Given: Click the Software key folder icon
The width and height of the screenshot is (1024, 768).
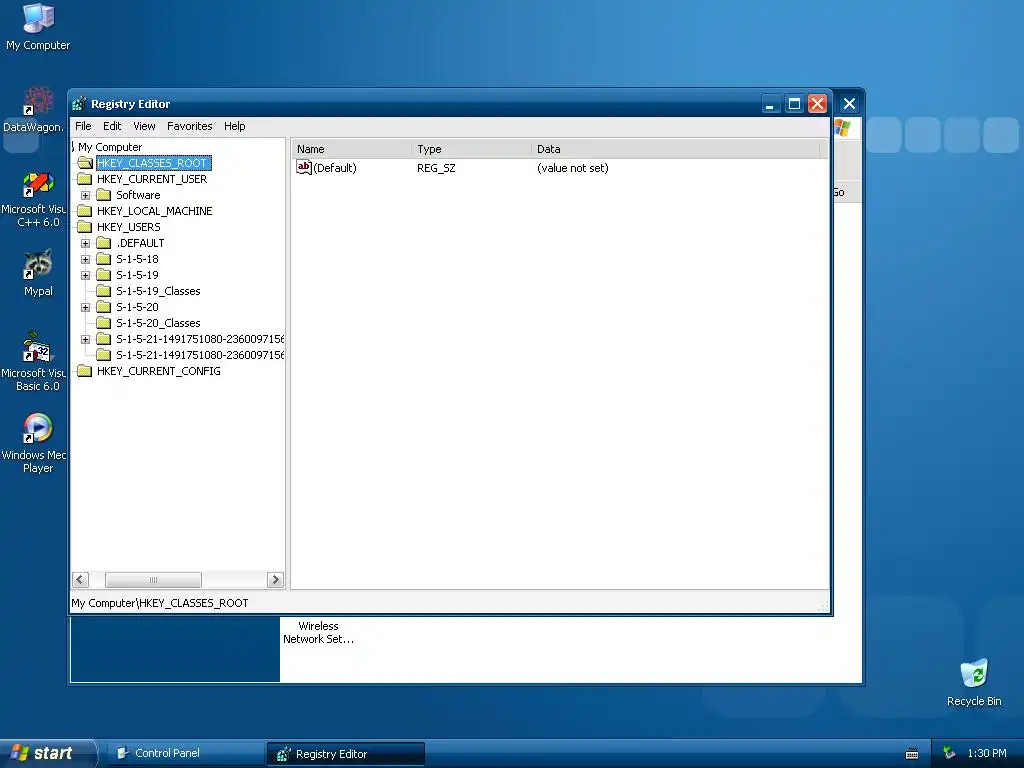Looking at the screenshot, I should click(x=104, y=195).
